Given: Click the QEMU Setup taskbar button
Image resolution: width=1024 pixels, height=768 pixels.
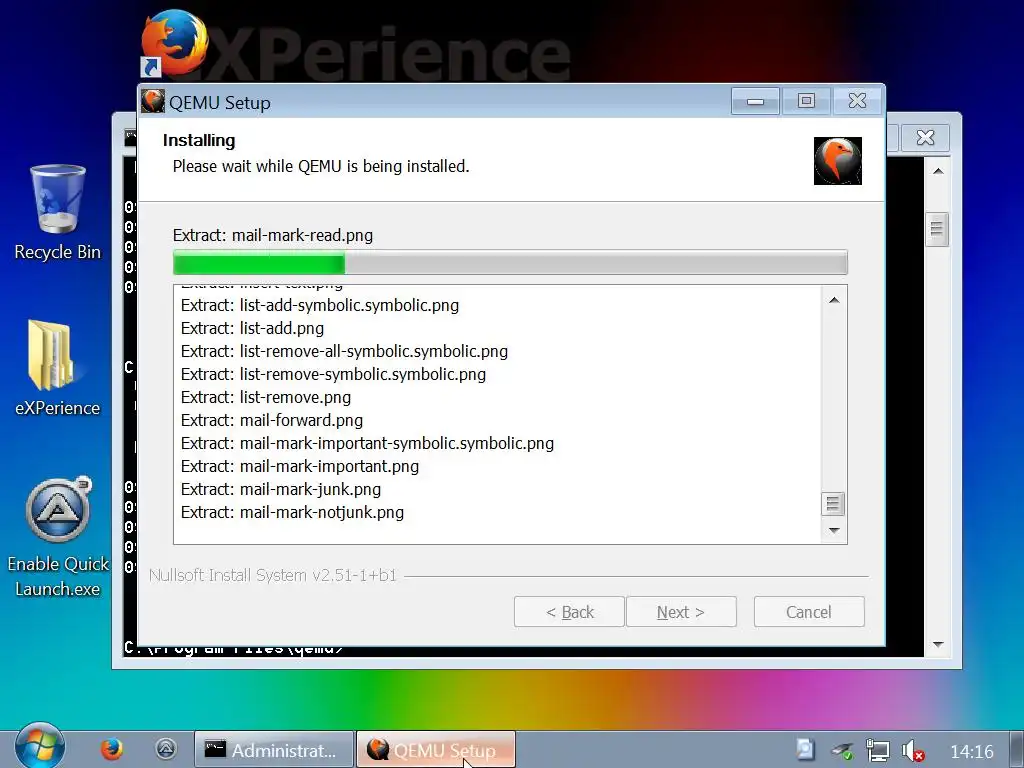Looking at the screenshot, I should pyautogui.click(x=436, y=750).
